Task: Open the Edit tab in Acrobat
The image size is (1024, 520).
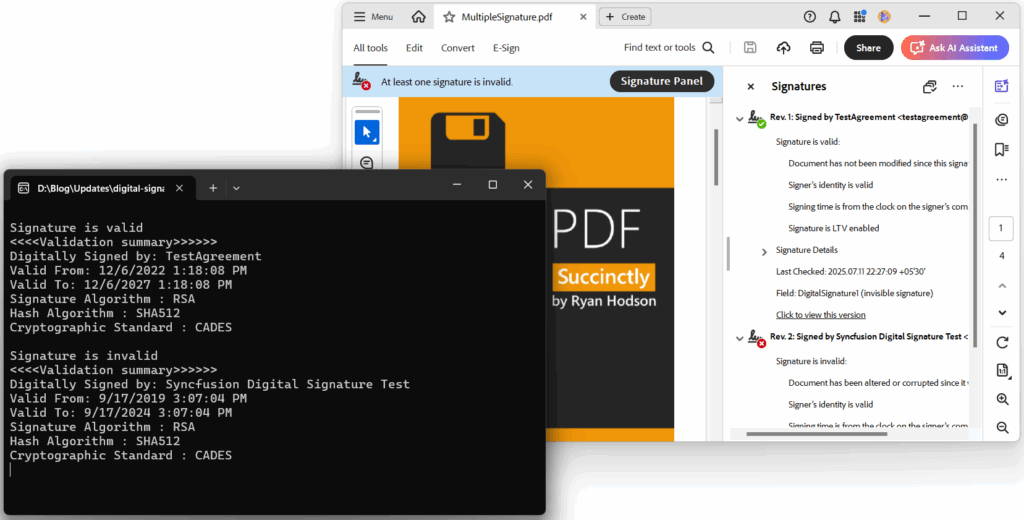Action: click(414, 48)
